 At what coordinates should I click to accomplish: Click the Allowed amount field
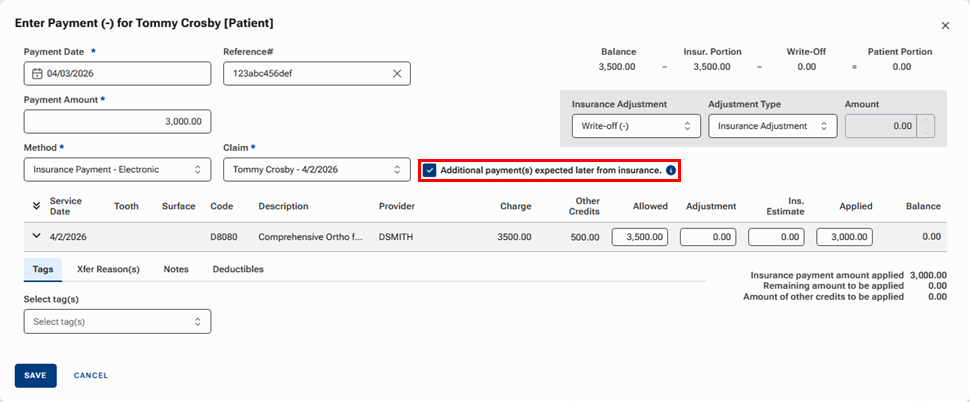click(640, 237)
